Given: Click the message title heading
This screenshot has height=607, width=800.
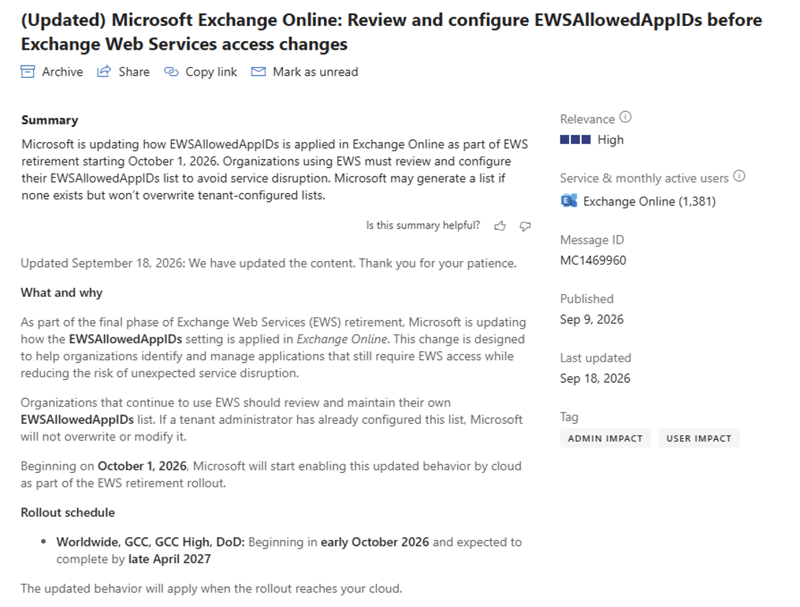Looking at the screenshot, I should tap(391, 32).
